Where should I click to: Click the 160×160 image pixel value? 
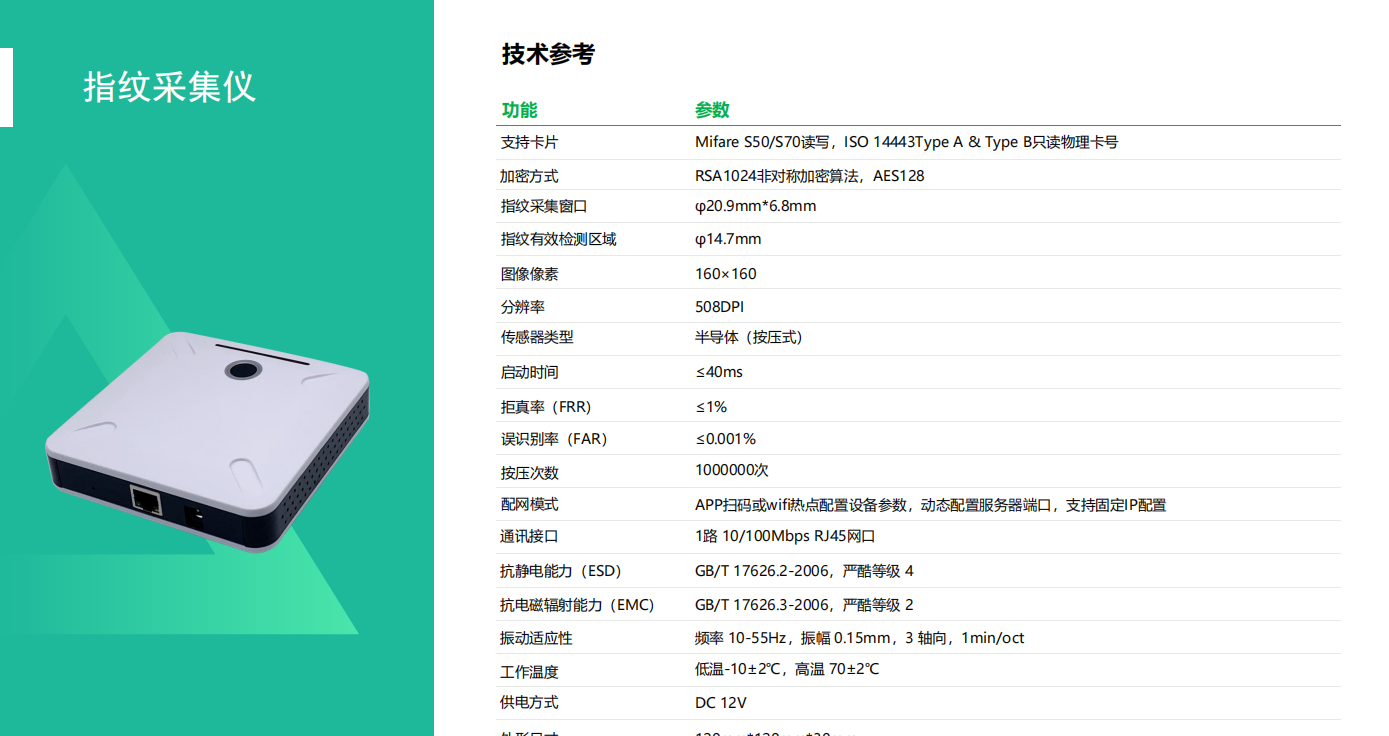(725, 274)
